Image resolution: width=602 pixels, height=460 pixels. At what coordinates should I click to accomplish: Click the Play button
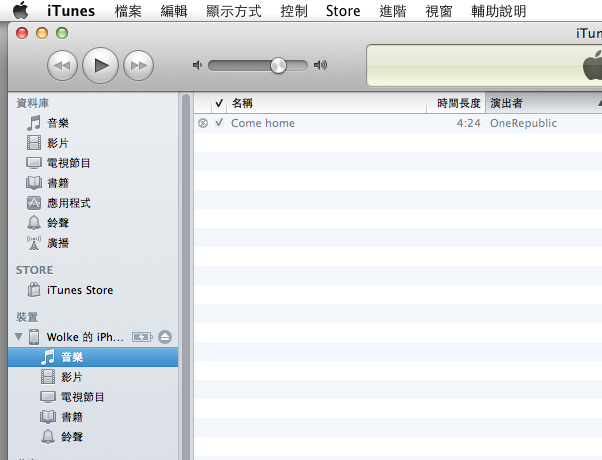click(x=100, y=65)
